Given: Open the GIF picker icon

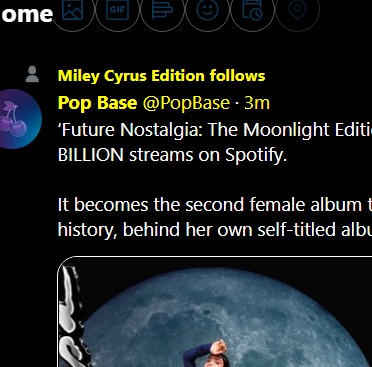Looking at the screenshot, I should (x=117, y=10).
